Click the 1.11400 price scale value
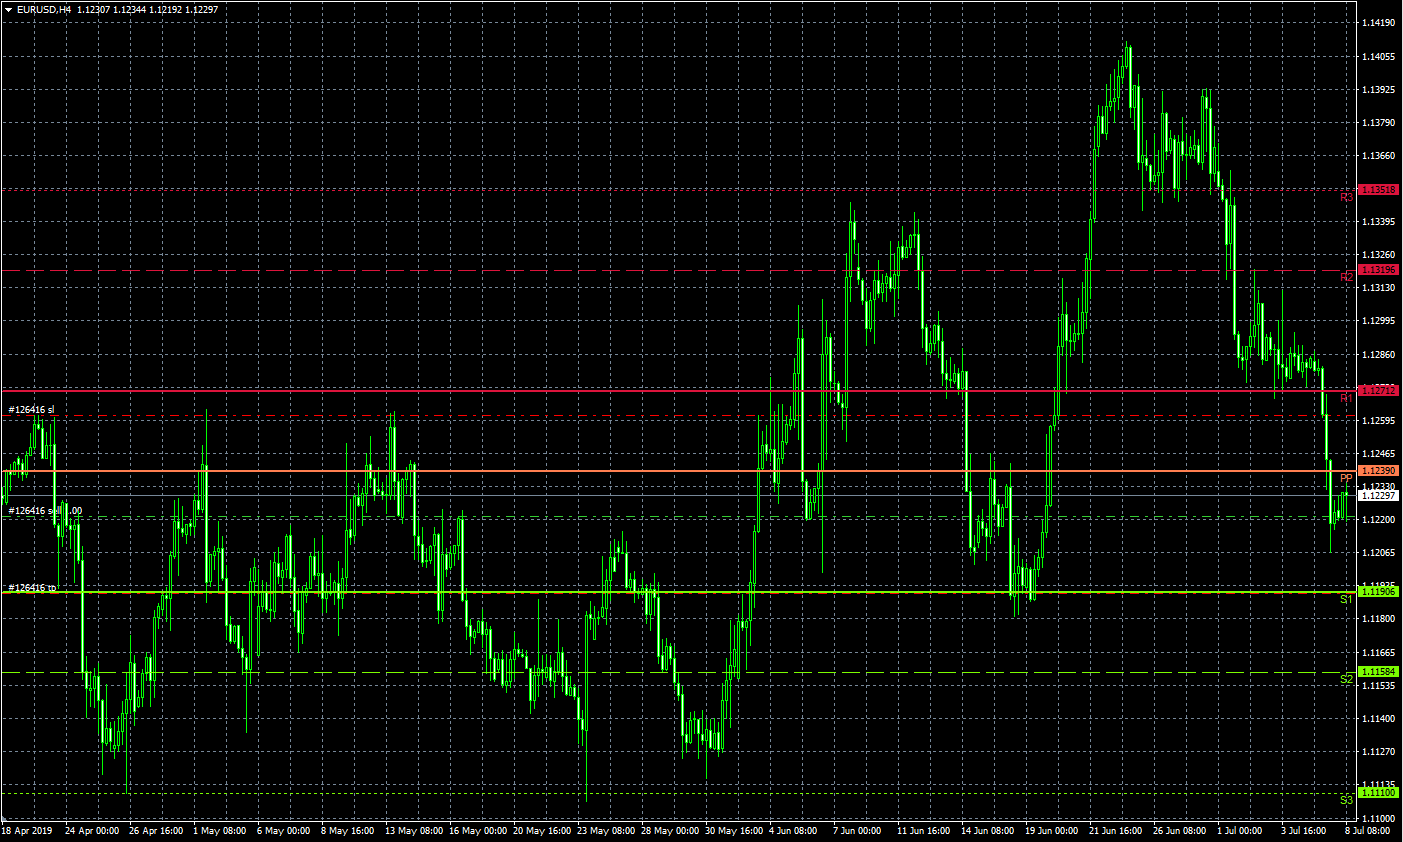This screenshot has height=842, width=1403. (x=1379, y=719)
